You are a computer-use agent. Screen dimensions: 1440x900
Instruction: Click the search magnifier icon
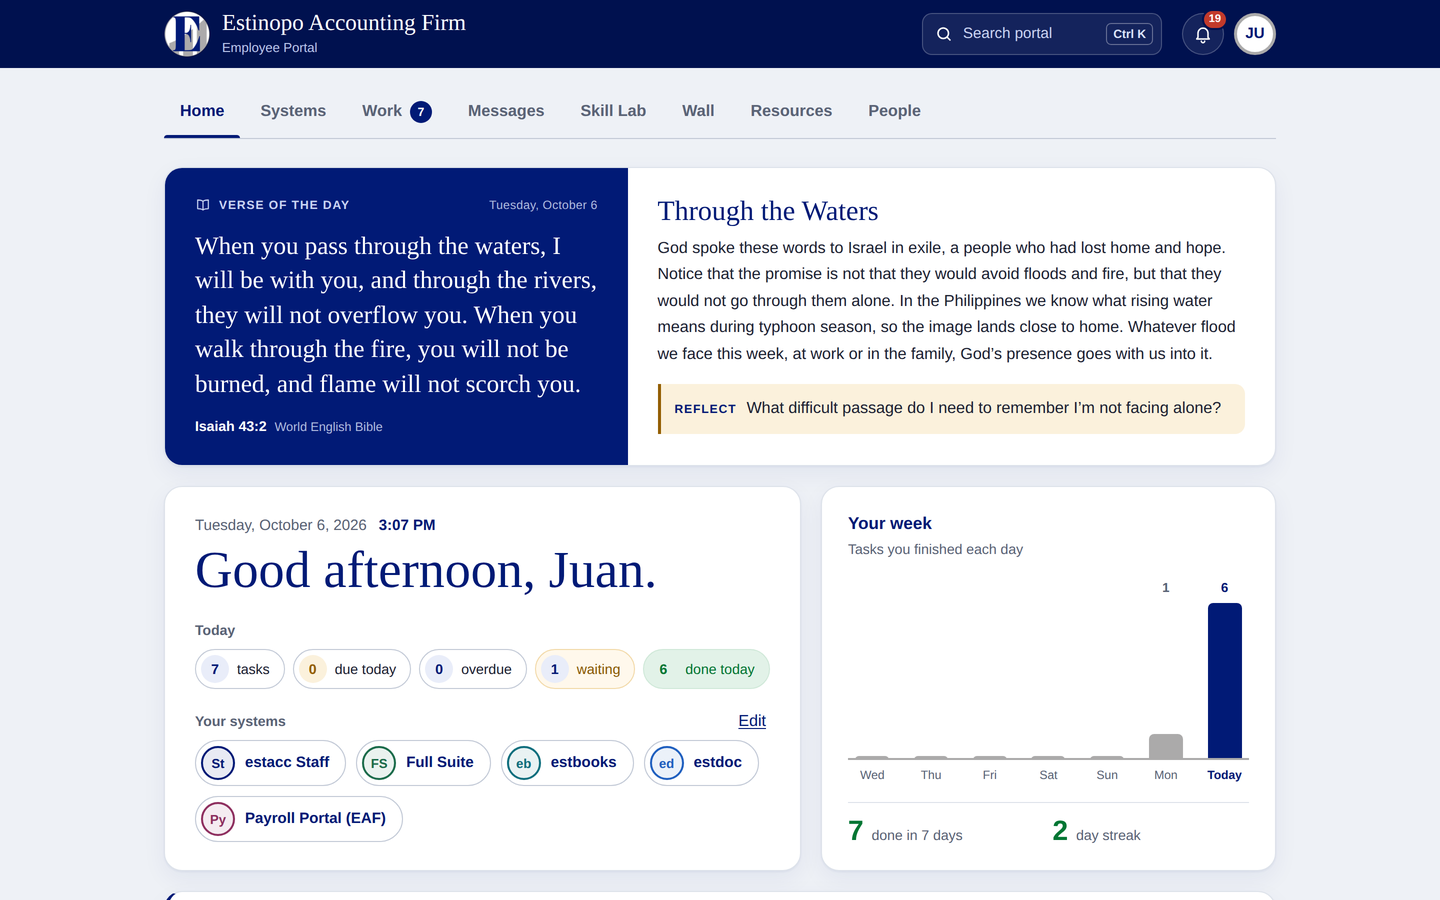(944, 34)
